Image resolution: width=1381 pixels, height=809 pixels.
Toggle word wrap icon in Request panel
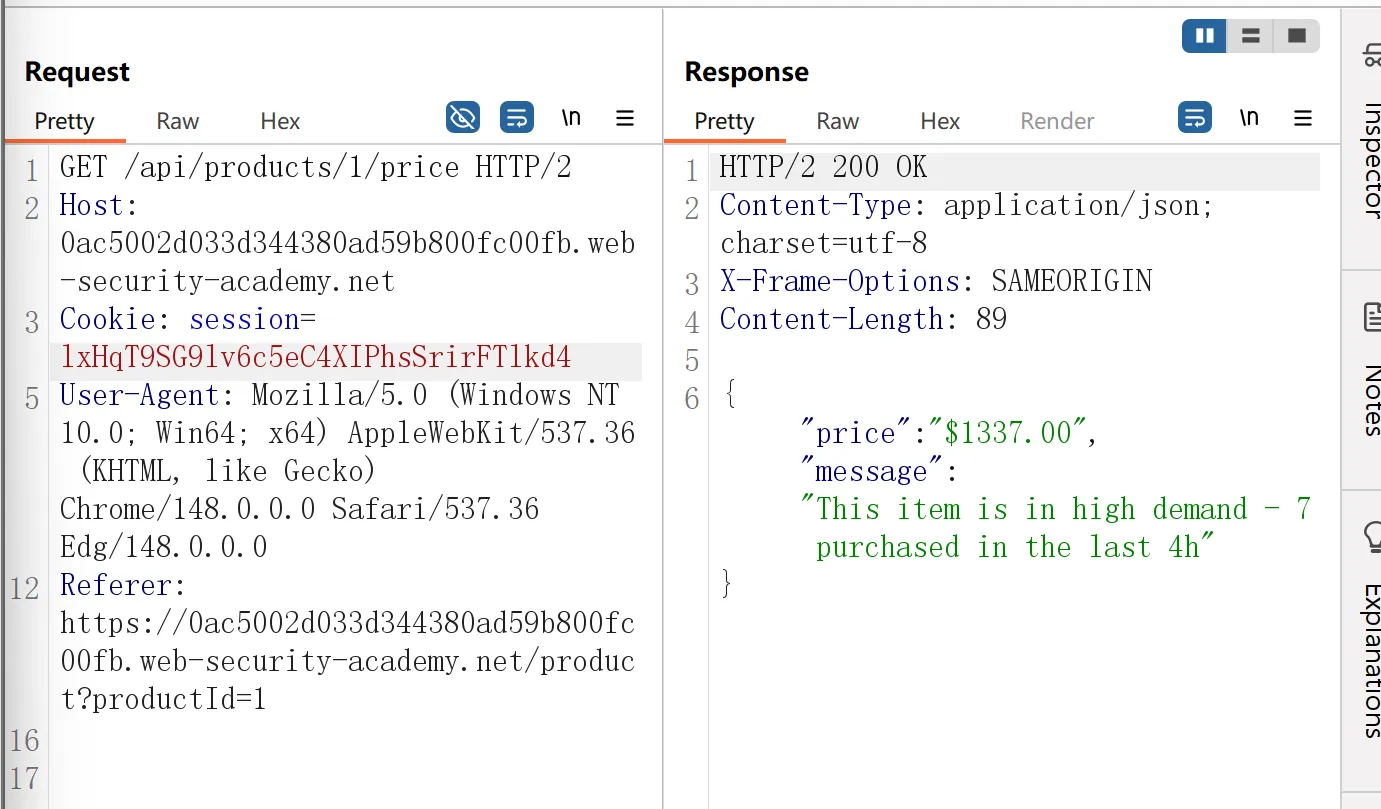point(517,118)
